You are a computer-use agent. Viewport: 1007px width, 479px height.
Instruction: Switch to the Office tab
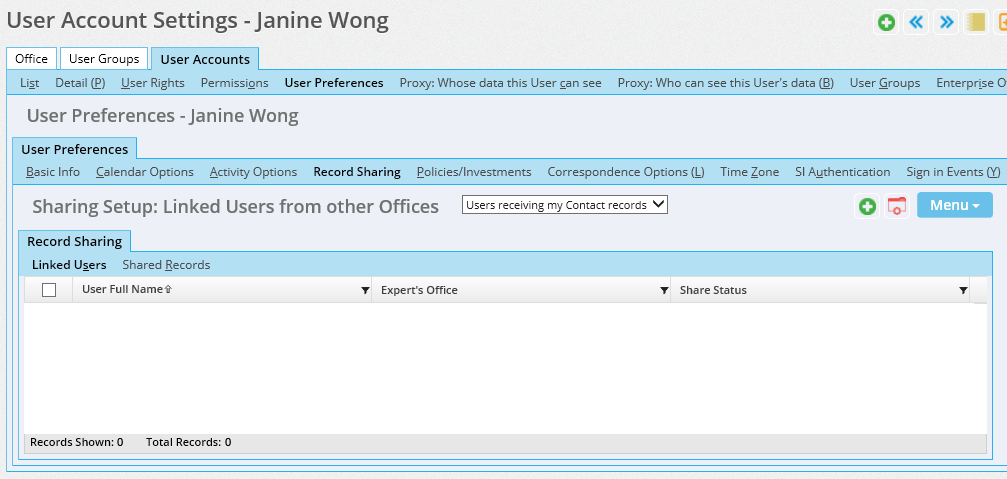[x=31, y=58]
